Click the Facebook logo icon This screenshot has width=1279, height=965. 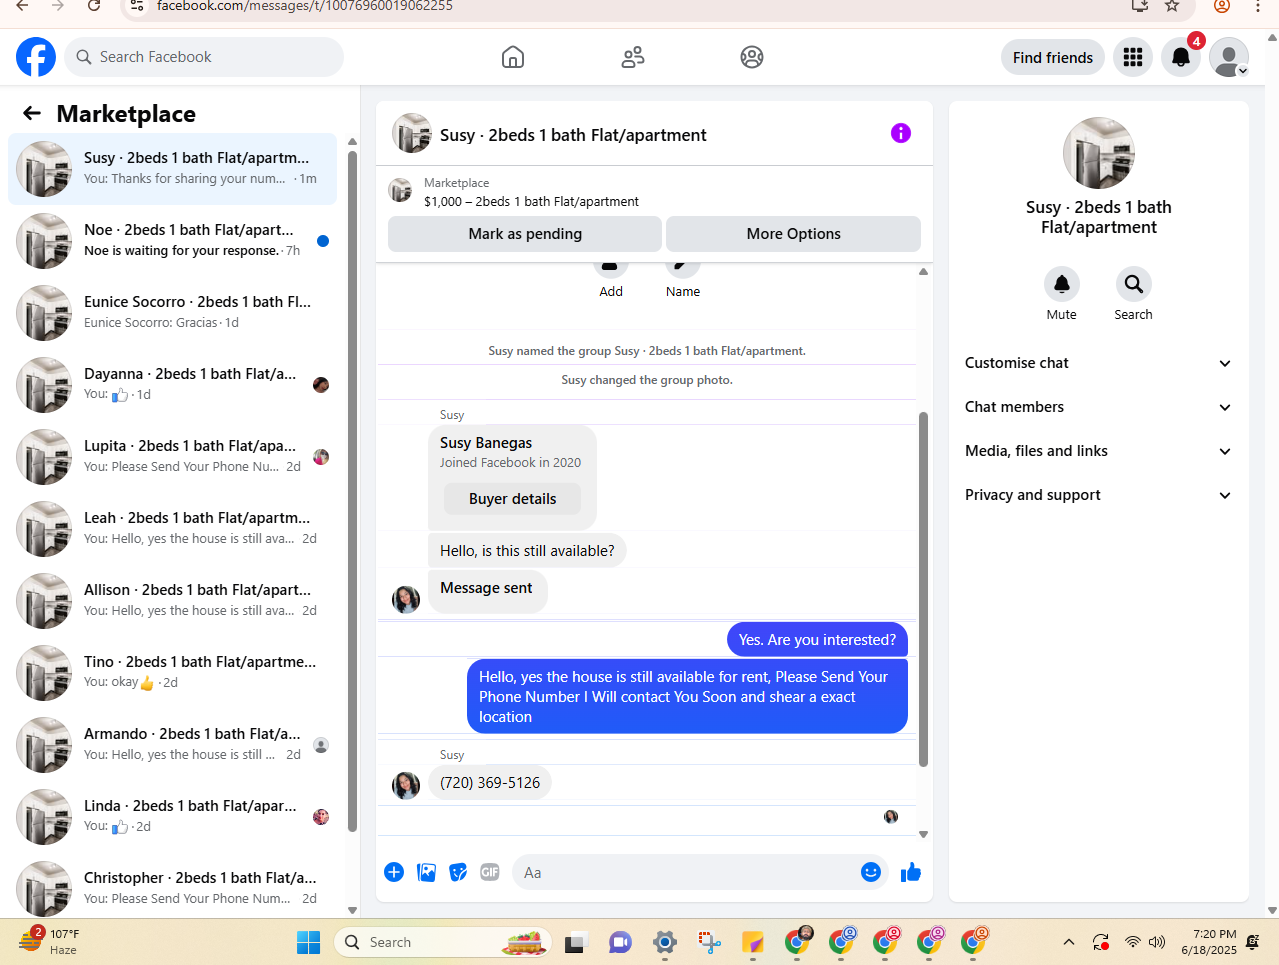click(36, 57)
